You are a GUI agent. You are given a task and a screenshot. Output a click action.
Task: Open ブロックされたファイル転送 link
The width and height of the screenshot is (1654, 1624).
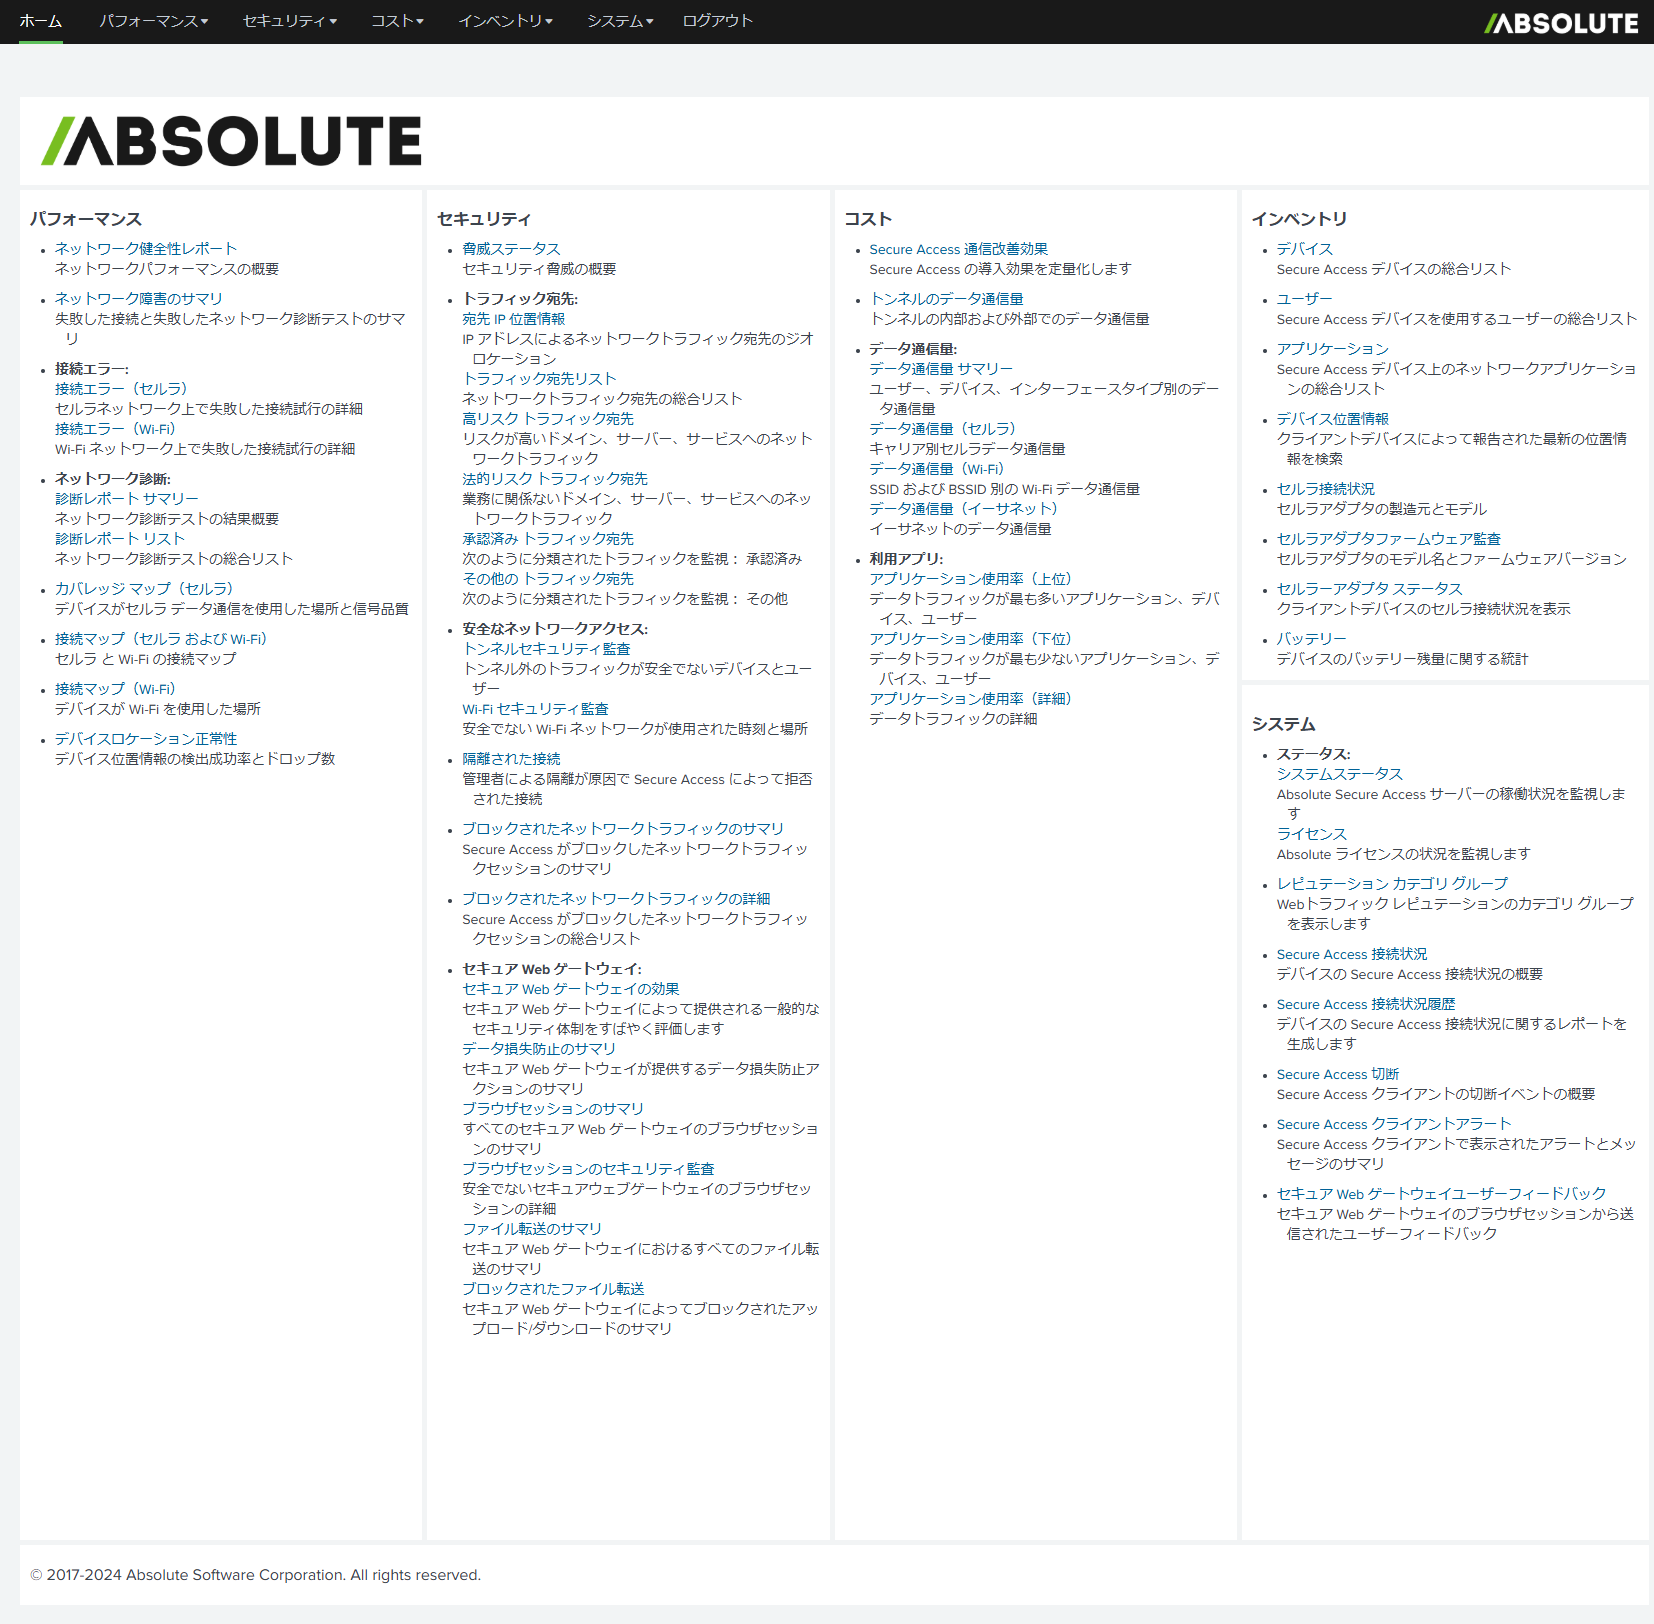pyautogui.click(x=553, y=1289)
